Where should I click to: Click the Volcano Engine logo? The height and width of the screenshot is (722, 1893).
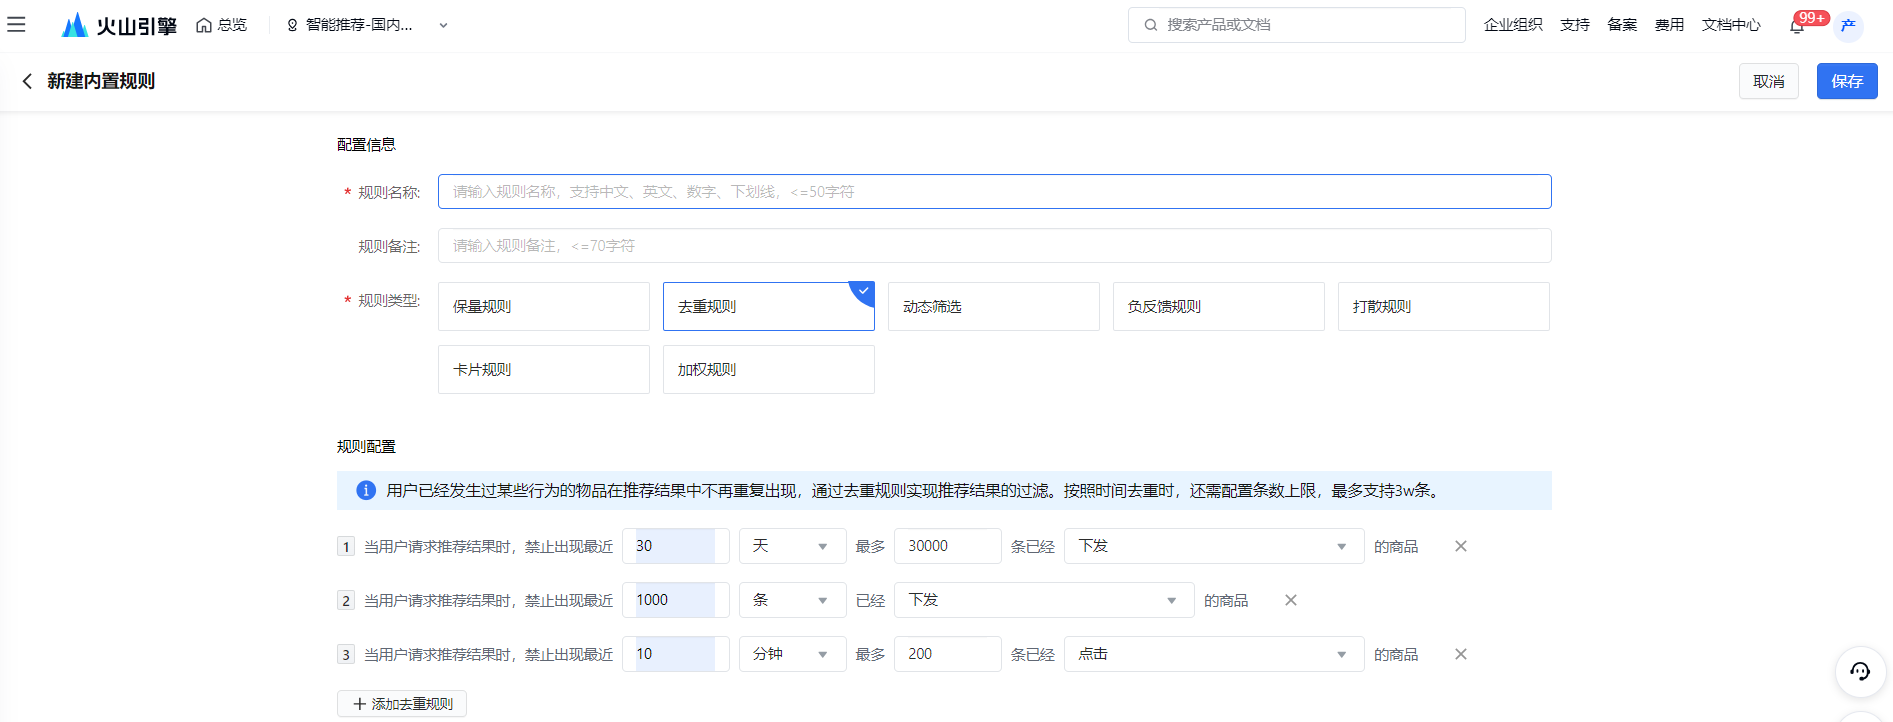pyautogui.click(x=119, y=25)
